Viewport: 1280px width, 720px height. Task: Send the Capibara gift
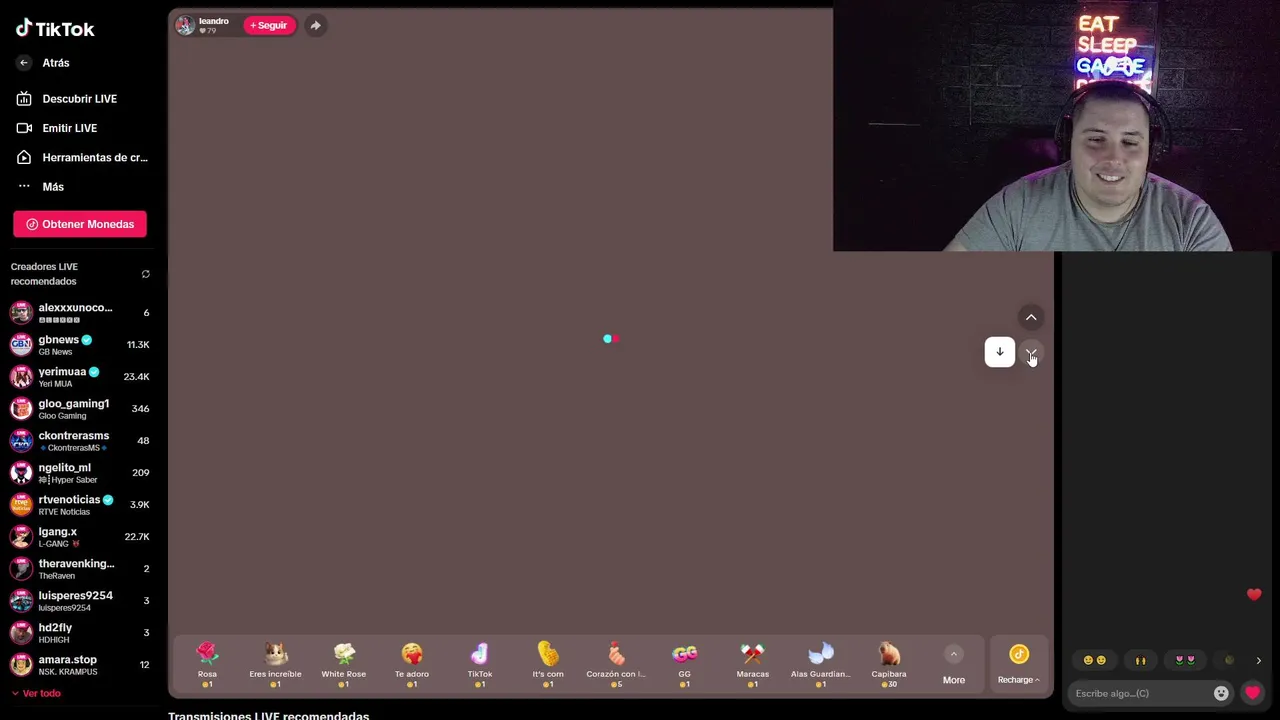(x=889, y=665)
